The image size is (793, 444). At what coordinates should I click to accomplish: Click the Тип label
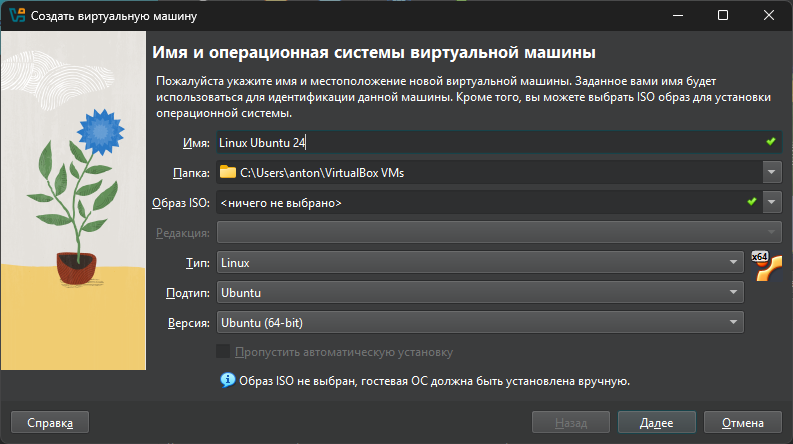(x=198, y=263)
